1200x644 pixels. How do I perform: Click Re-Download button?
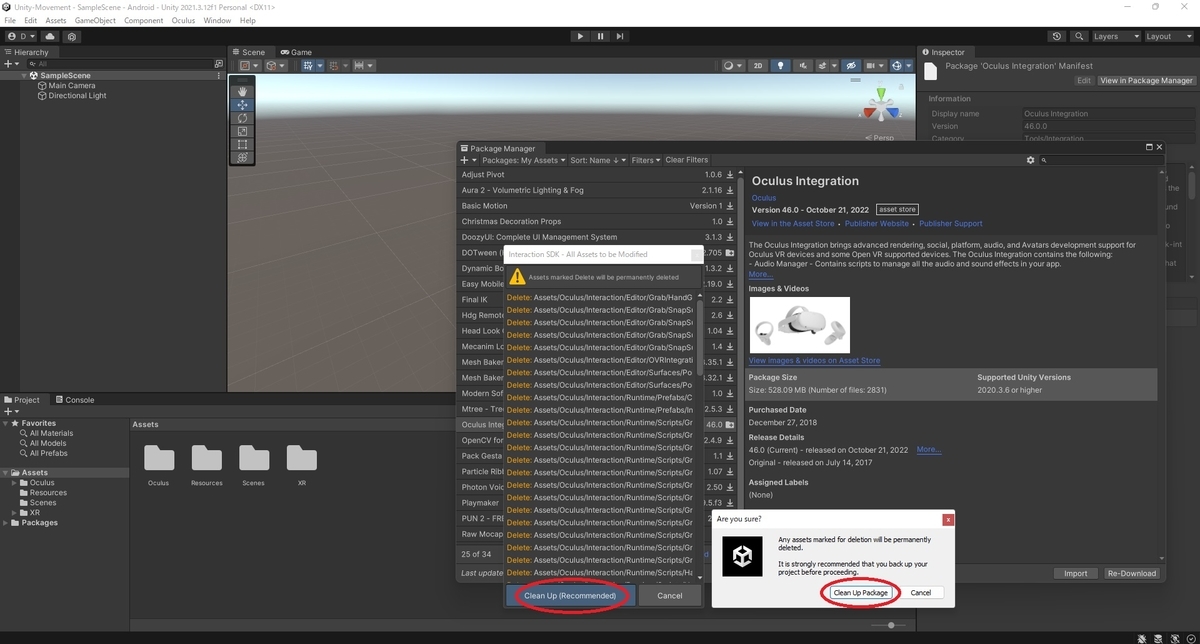1131,573
